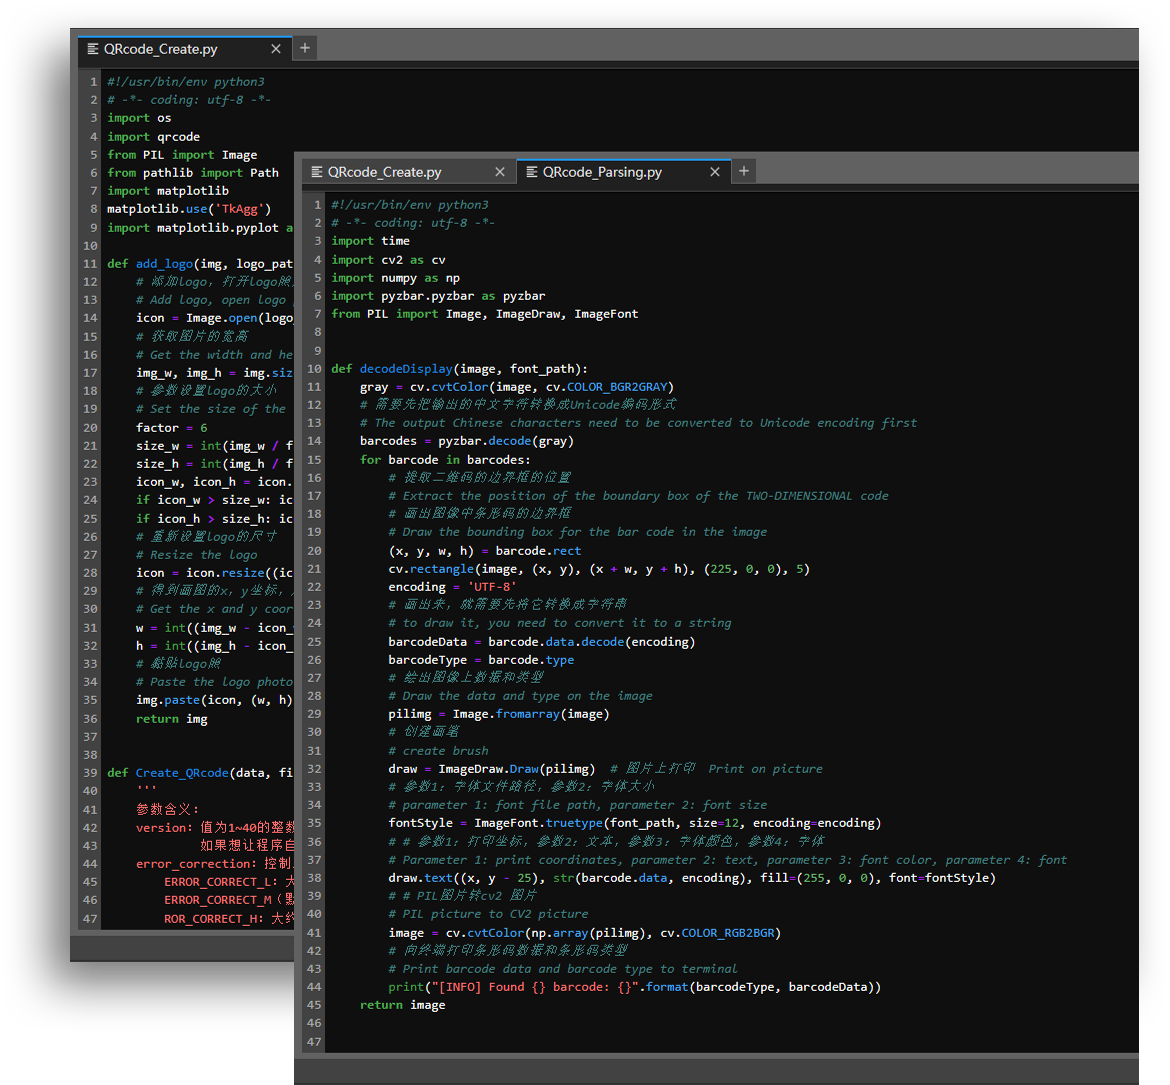Click 'decodeDisplay' function name in front editor
This screenshot has height=1085, width=1170.
point(406,369)
